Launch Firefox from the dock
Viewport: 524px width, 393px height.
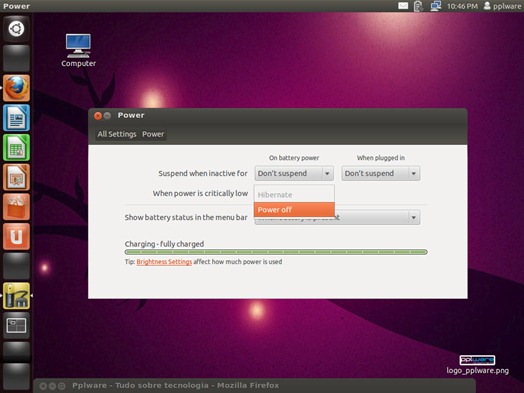pyautogui.click(x=16, y=88)
